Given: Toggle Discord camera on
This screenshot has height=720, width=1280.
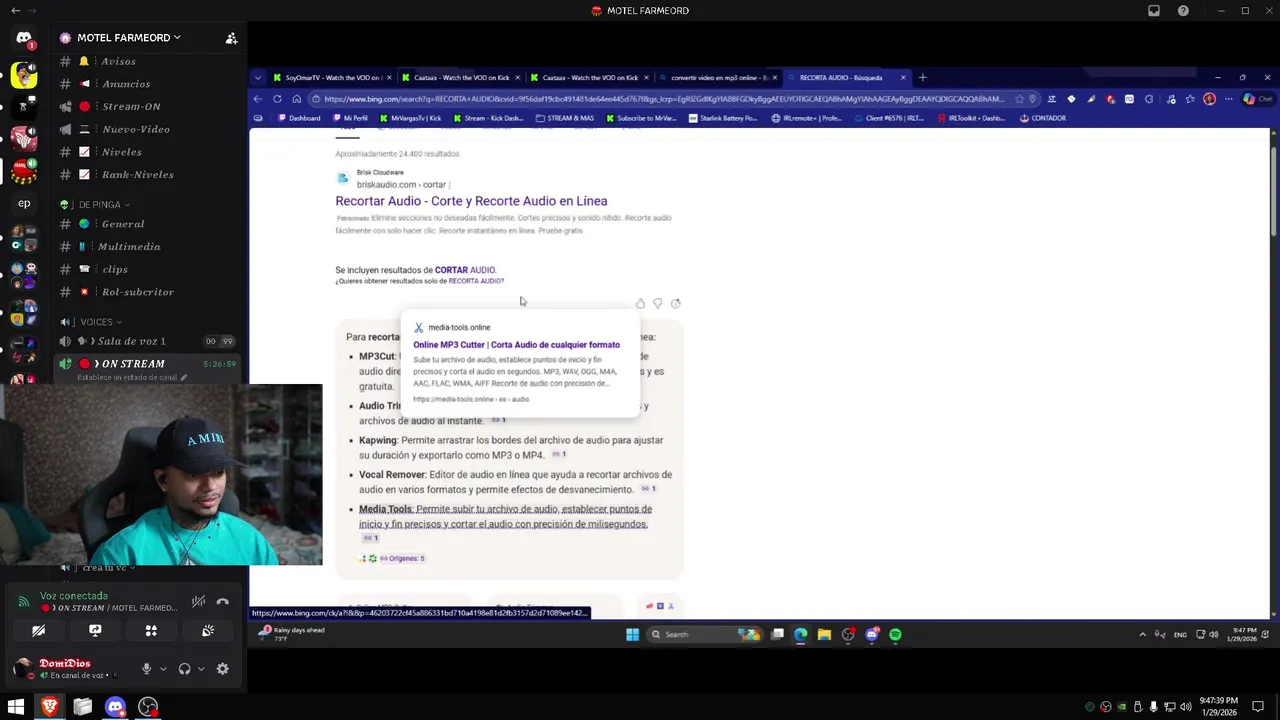Looking at the screenshot, I should (38, 631).
